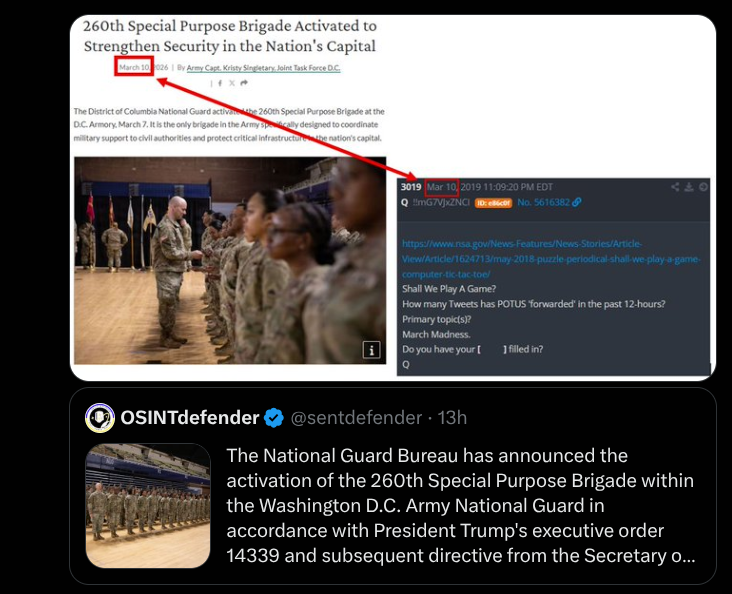
Task: Click the share icon on Q post 3019
Action: point(675,187)
